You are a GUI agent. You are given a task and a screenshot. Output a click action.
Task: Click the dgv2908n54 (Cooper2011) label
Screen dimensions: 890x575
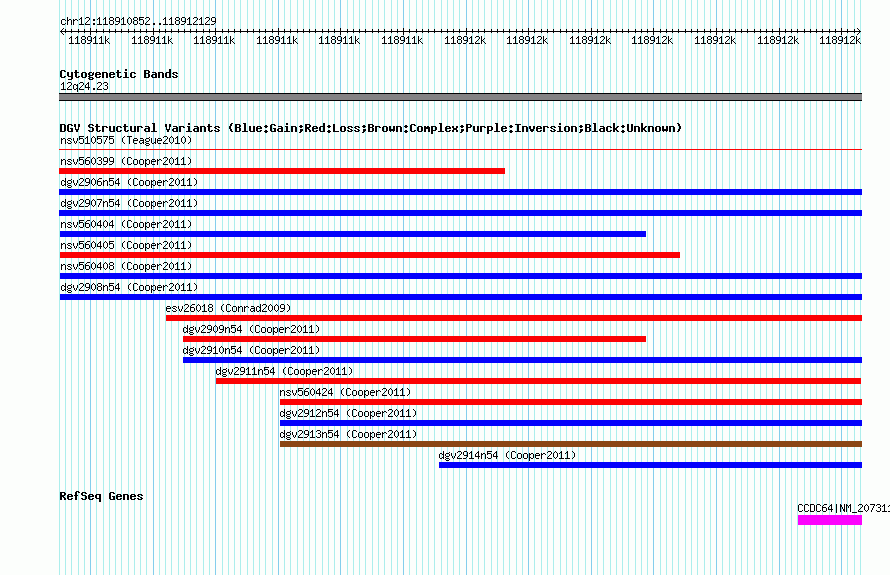pyautogui.click(x=129, y=287)
